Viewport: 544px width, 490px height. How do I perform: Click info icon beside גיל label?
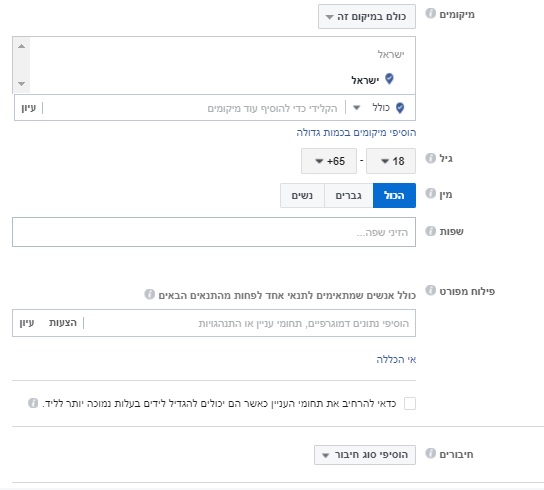tap(430, 158)
